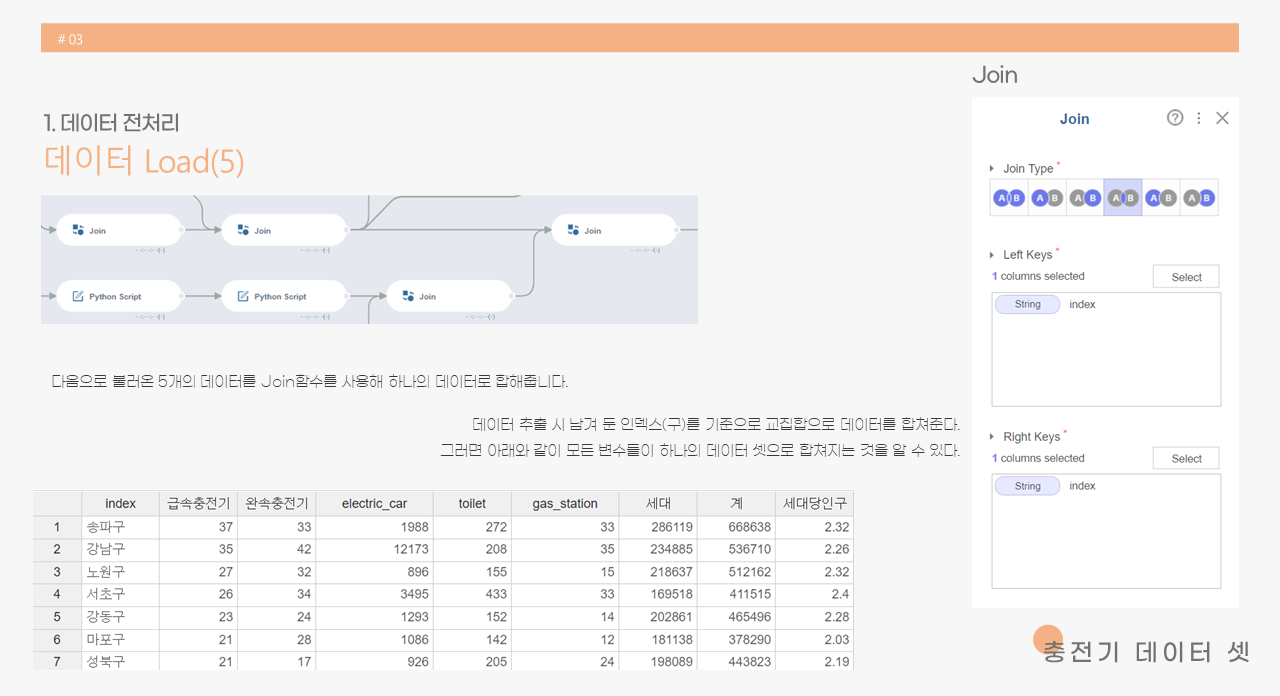Click Select button for Left Keys
The image size is (1280, 696).
[x=1186, y=277]
